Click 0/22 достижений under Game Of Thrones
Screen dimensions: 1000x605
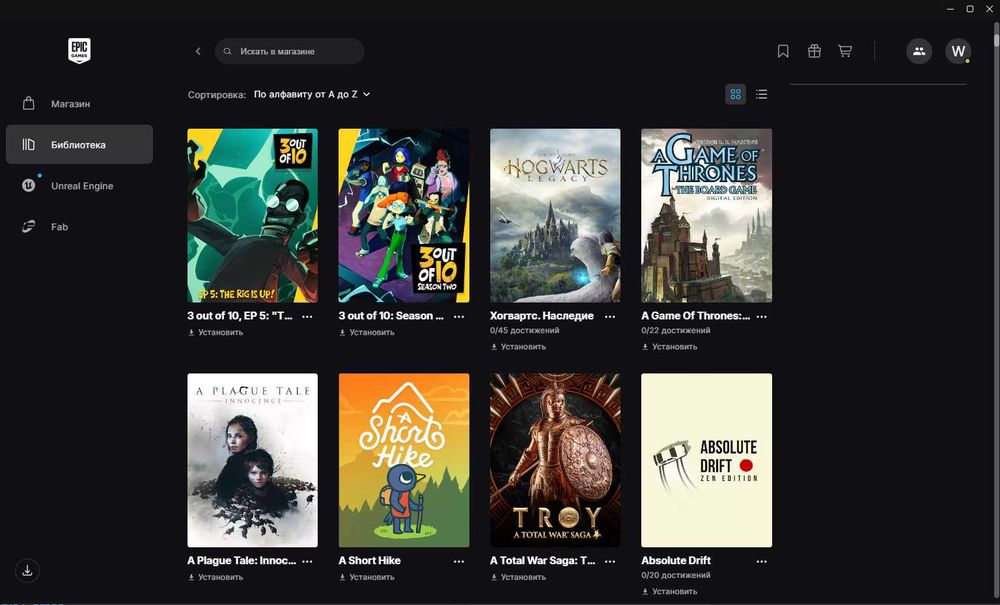[675, 330]
